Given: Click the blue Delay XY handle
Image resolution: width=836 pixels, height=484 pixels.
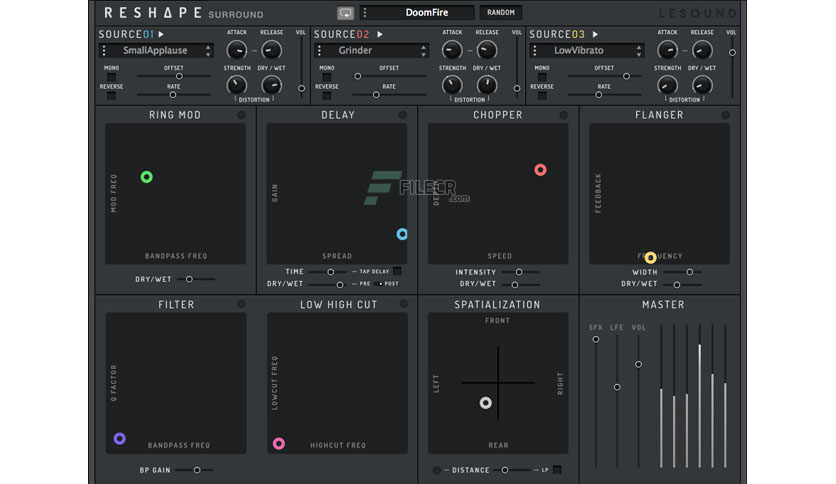Looking at the screenshot, I should [x=402, y=234].
